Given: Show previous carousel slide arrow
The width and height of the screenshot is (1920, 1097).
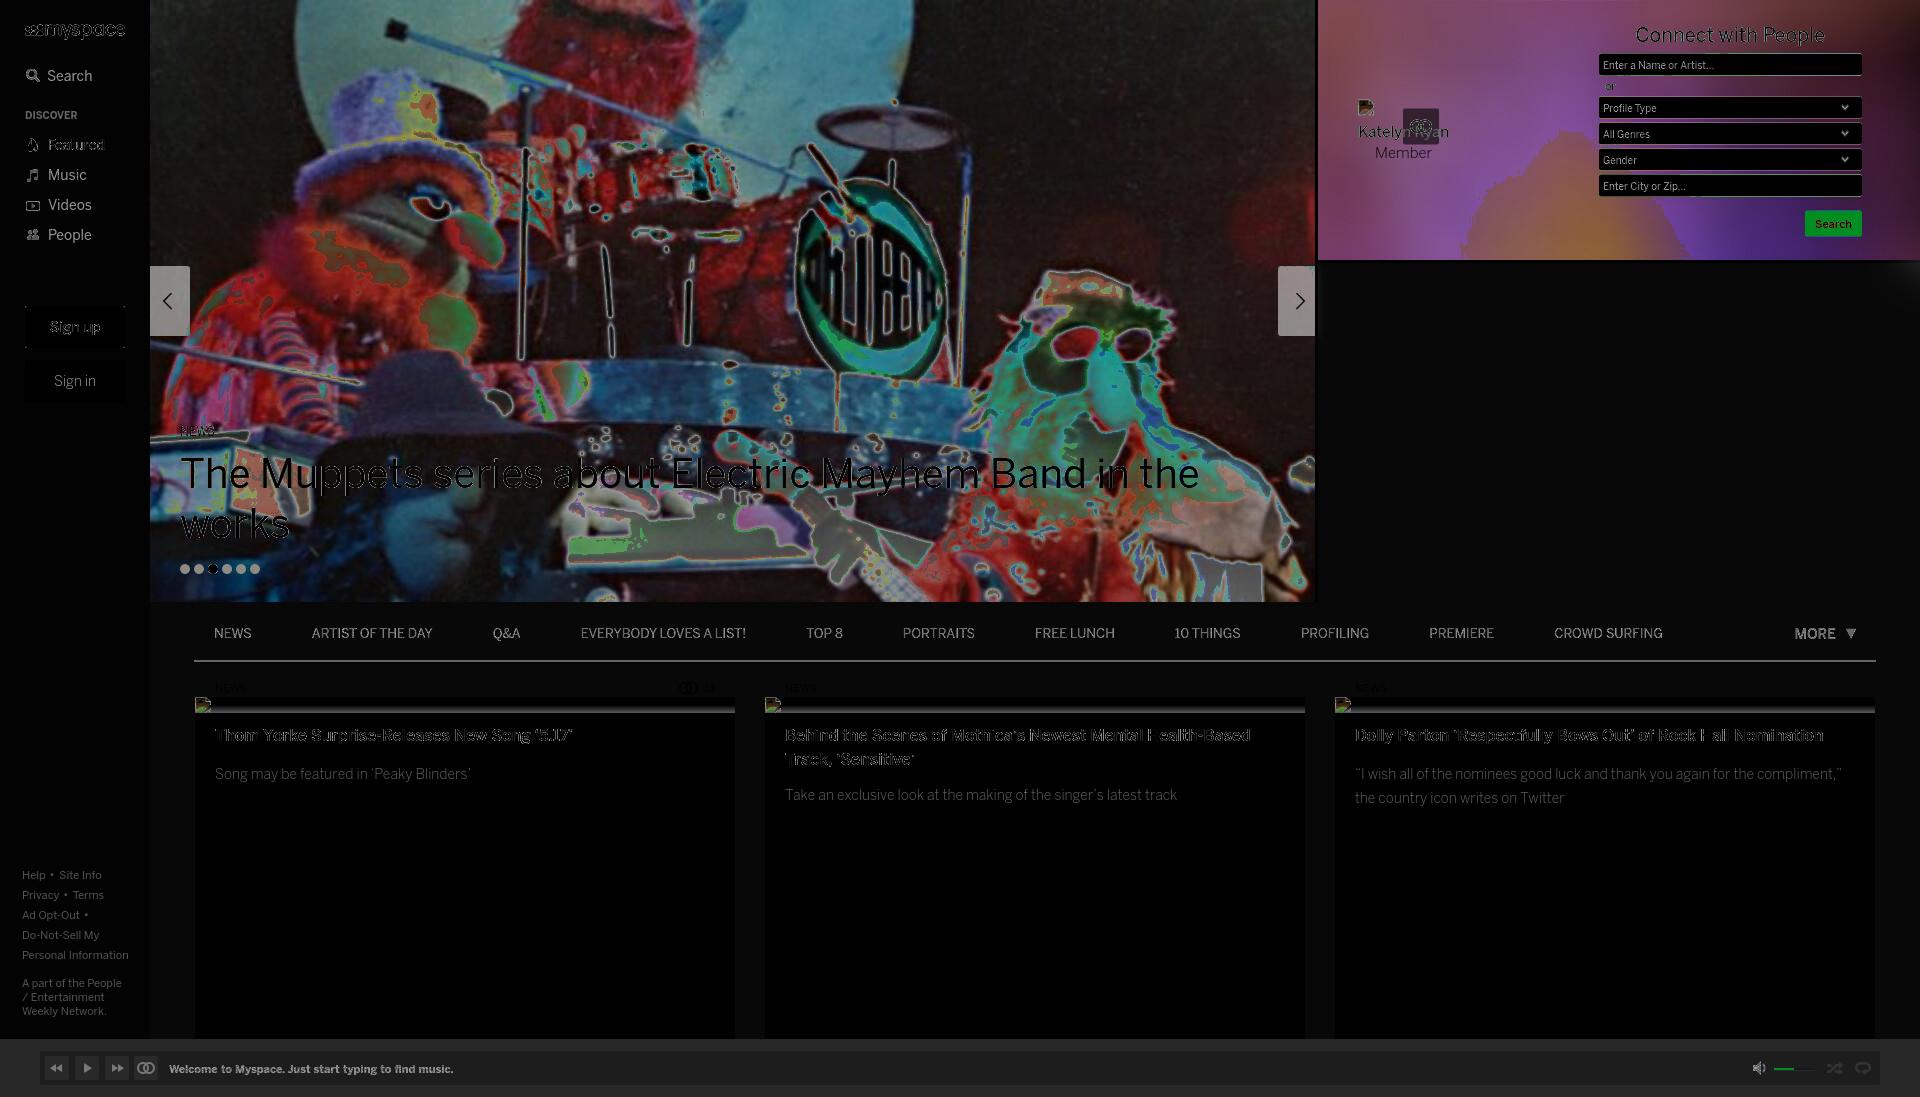Looking at the screenshot, I should pyautogui.click(x=169, y=301).
